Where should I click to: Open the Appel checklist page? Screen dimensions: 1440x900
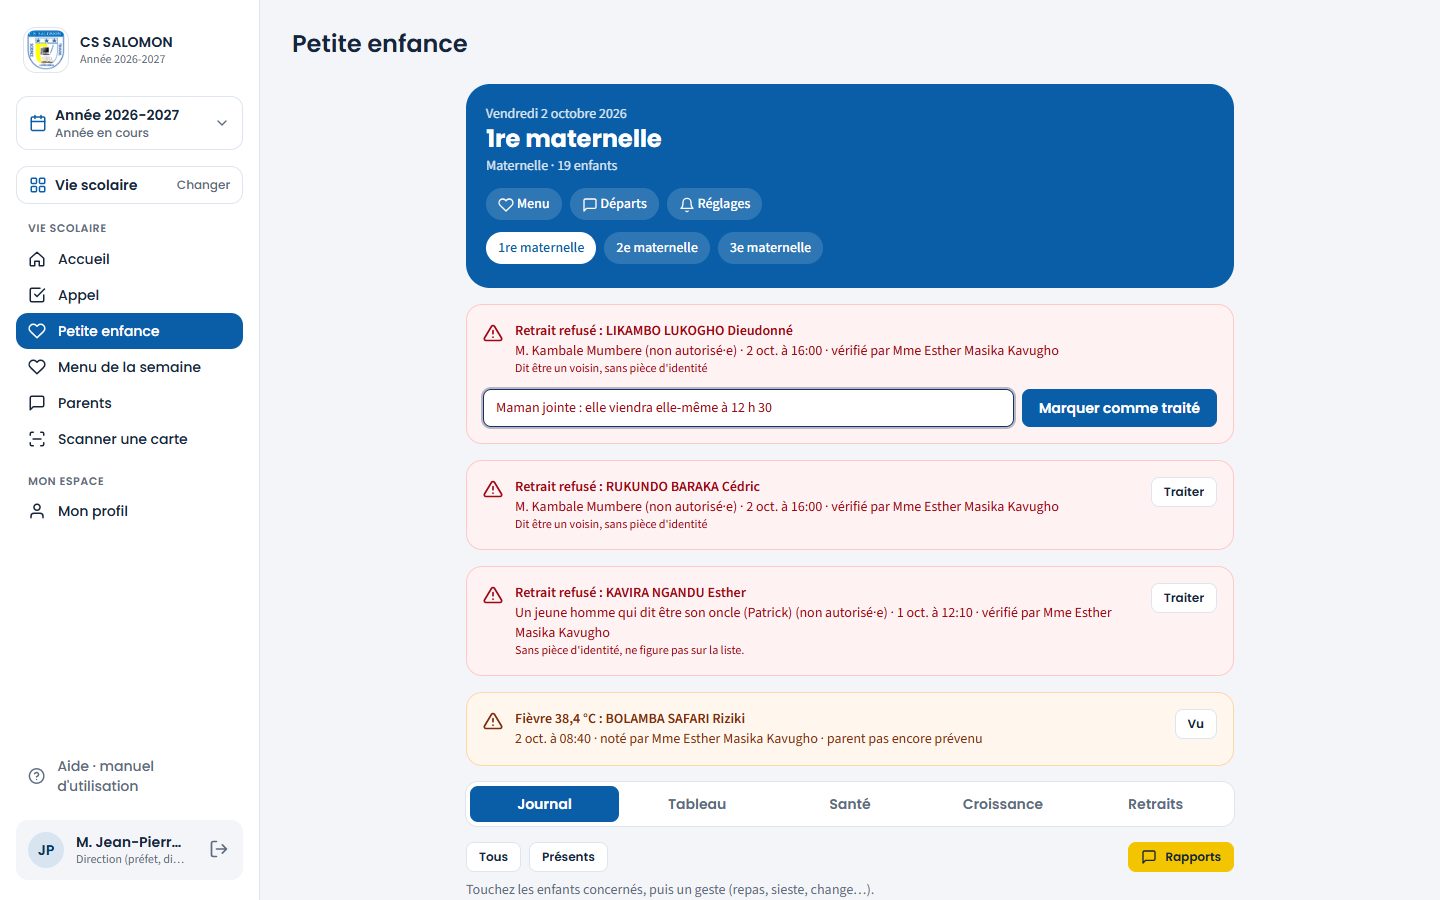click(x=129, y=295)
